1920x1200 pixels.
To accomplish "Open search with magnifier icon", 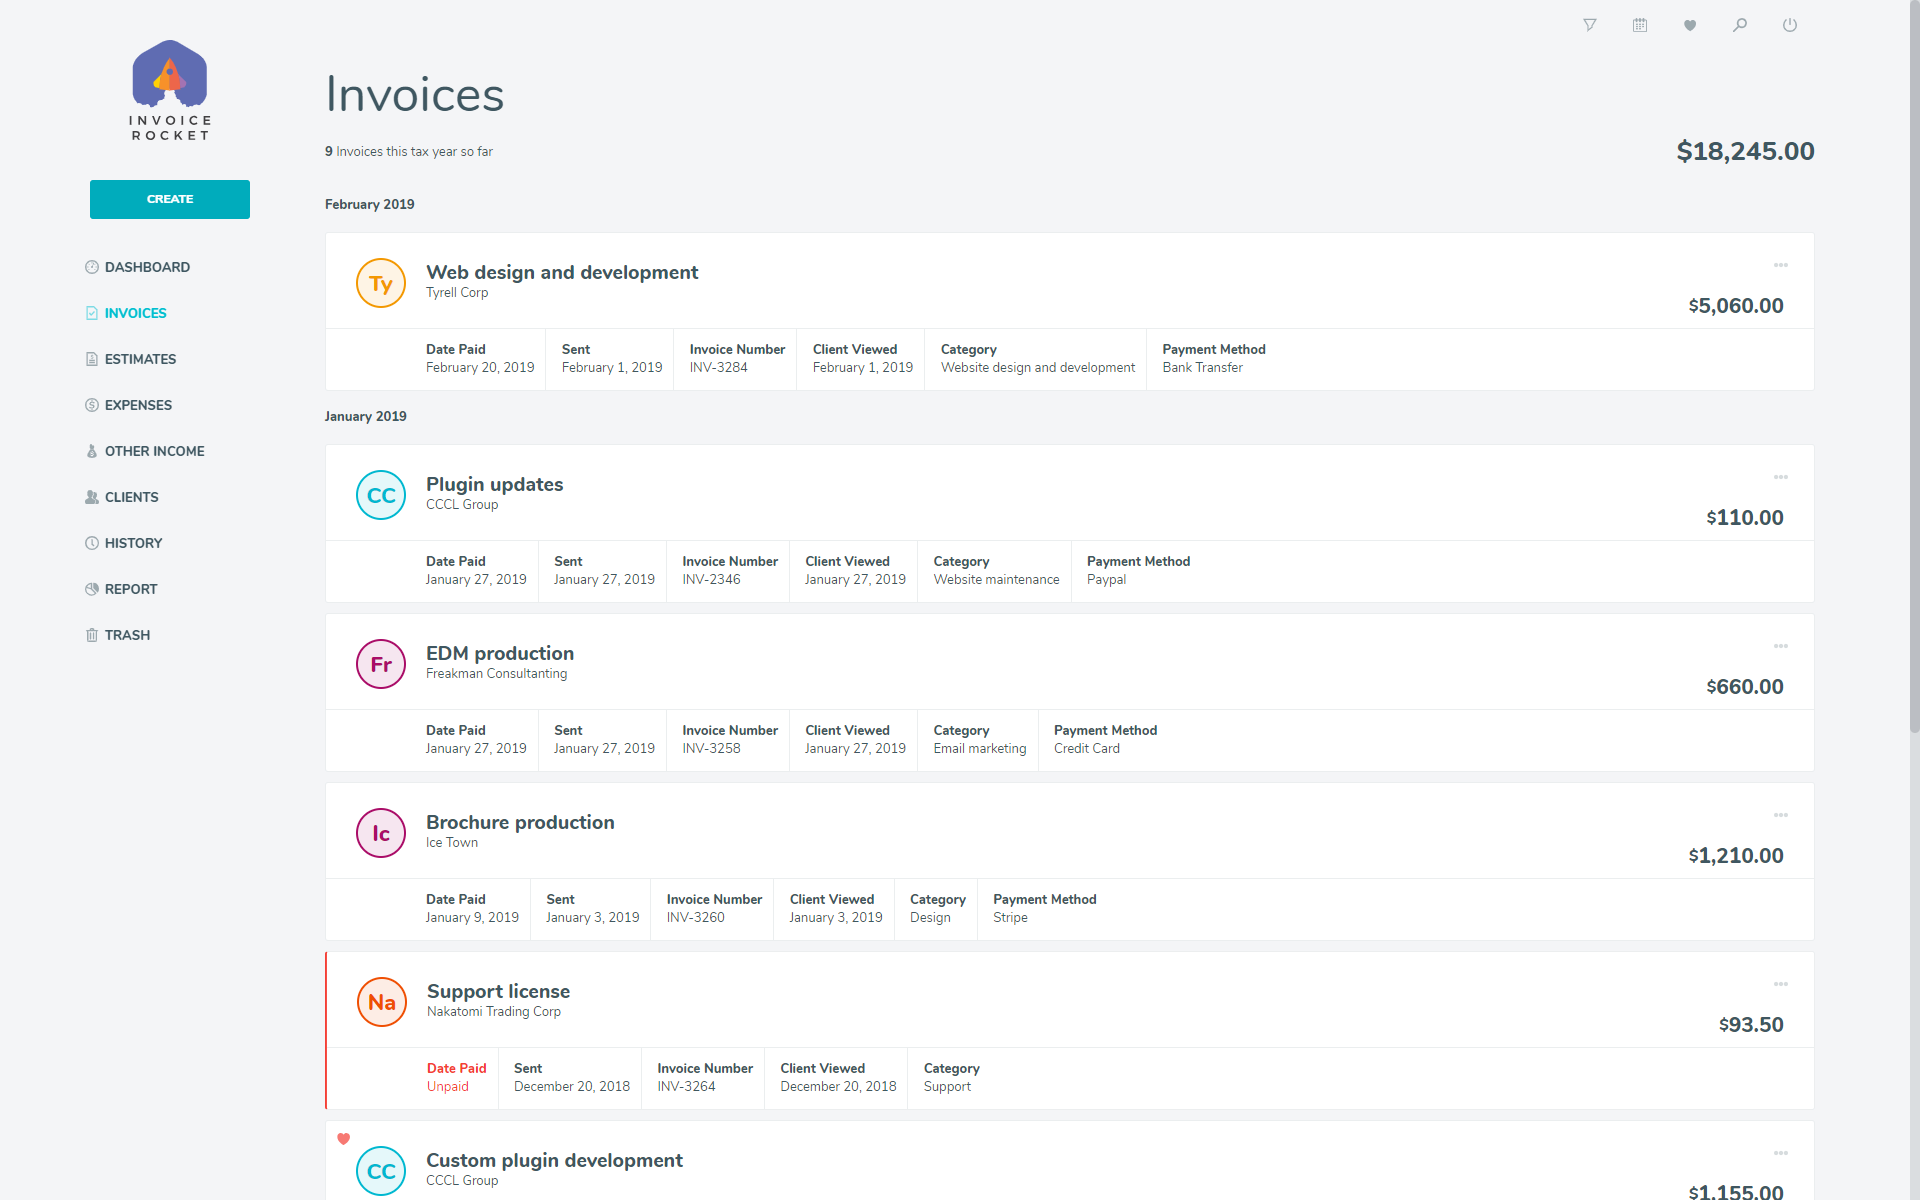I will click(1739, 25).
